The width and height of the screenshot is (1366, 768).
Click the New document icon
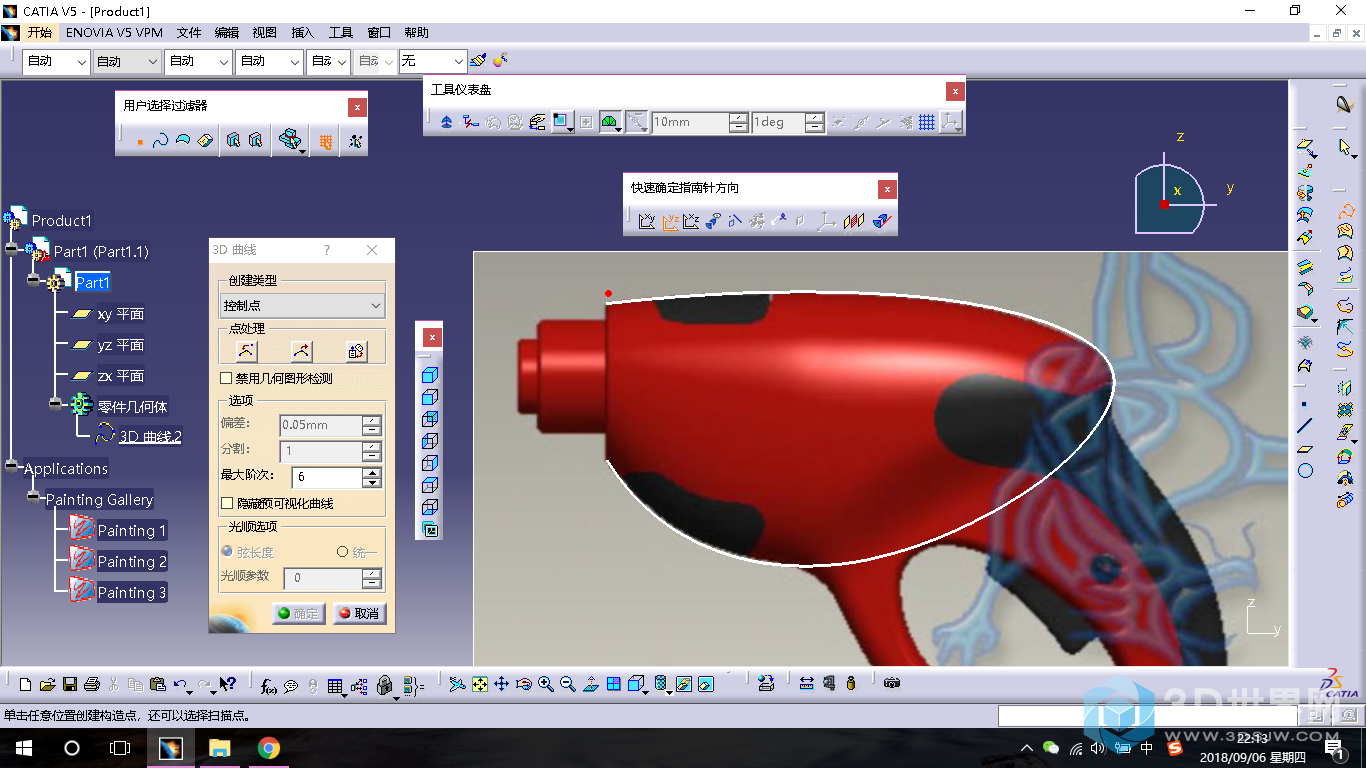(26, 685)
